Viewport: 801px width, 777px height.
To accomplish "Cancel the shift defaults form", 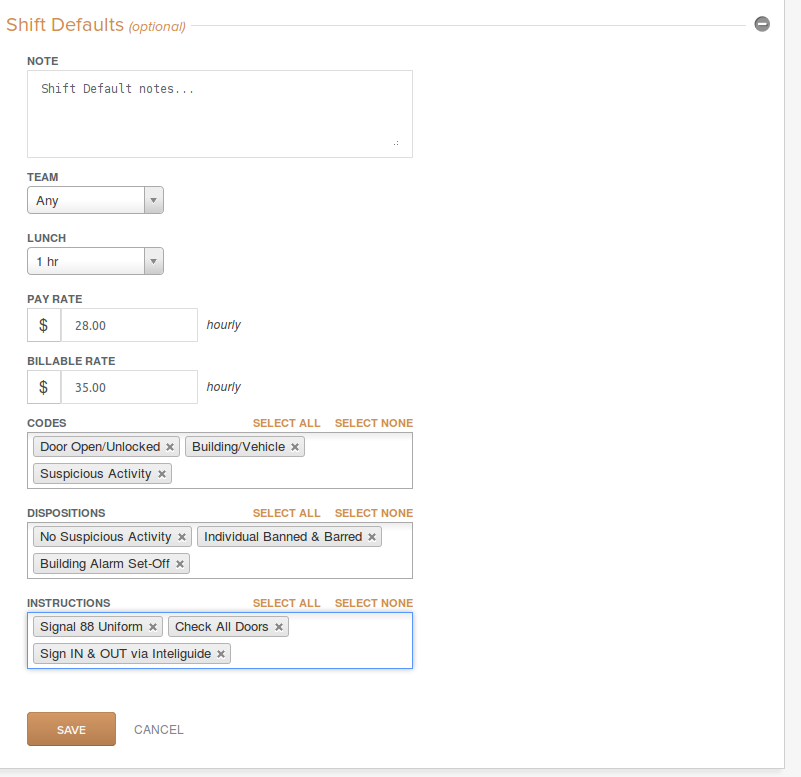I will coord(158,729).
